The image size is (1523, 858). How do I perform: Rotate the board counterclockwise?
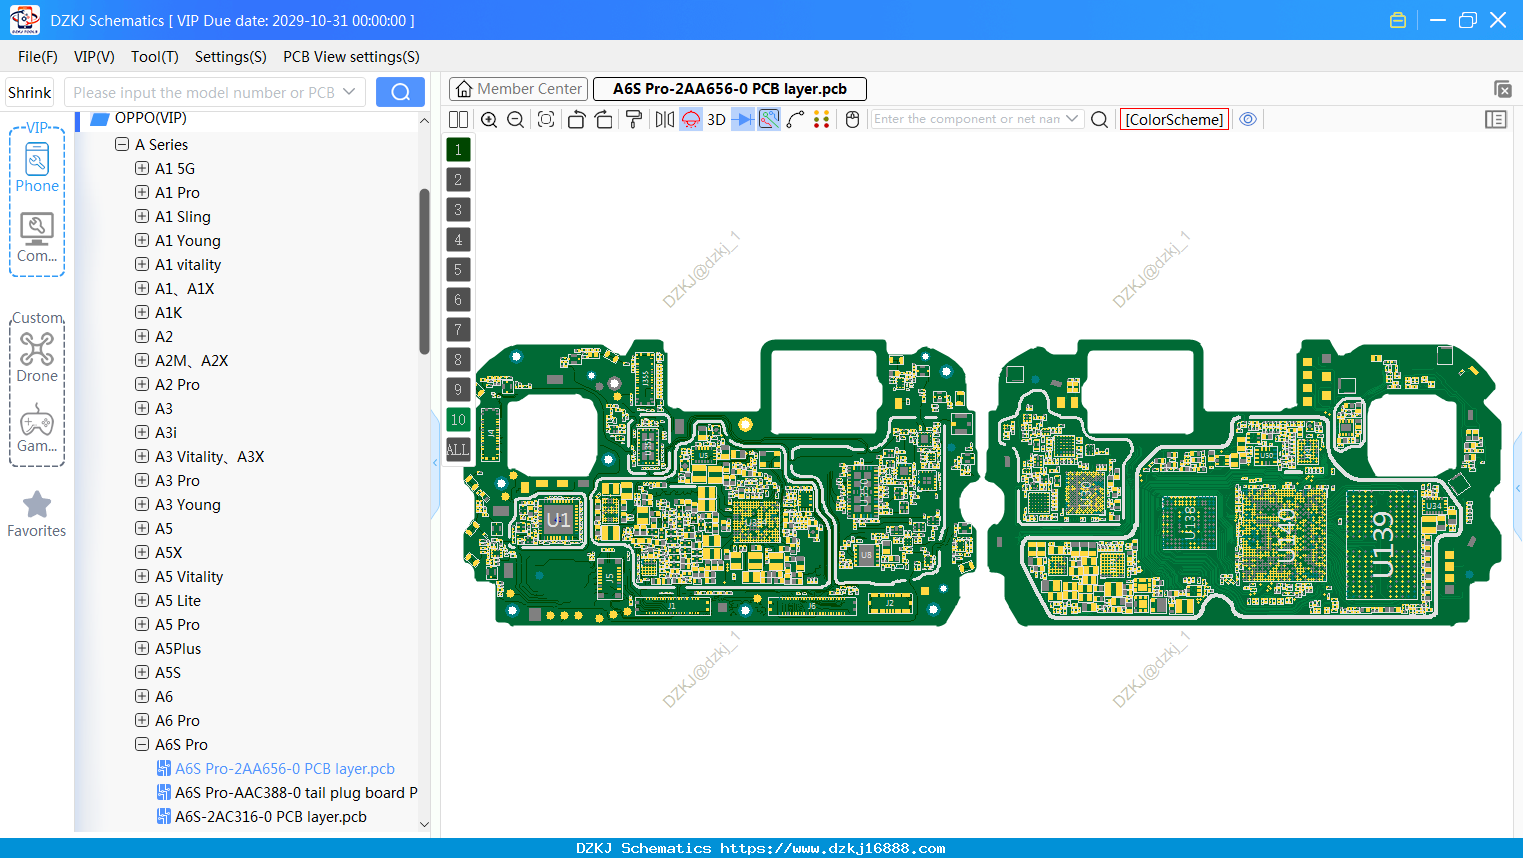click(x=576, y=119)
